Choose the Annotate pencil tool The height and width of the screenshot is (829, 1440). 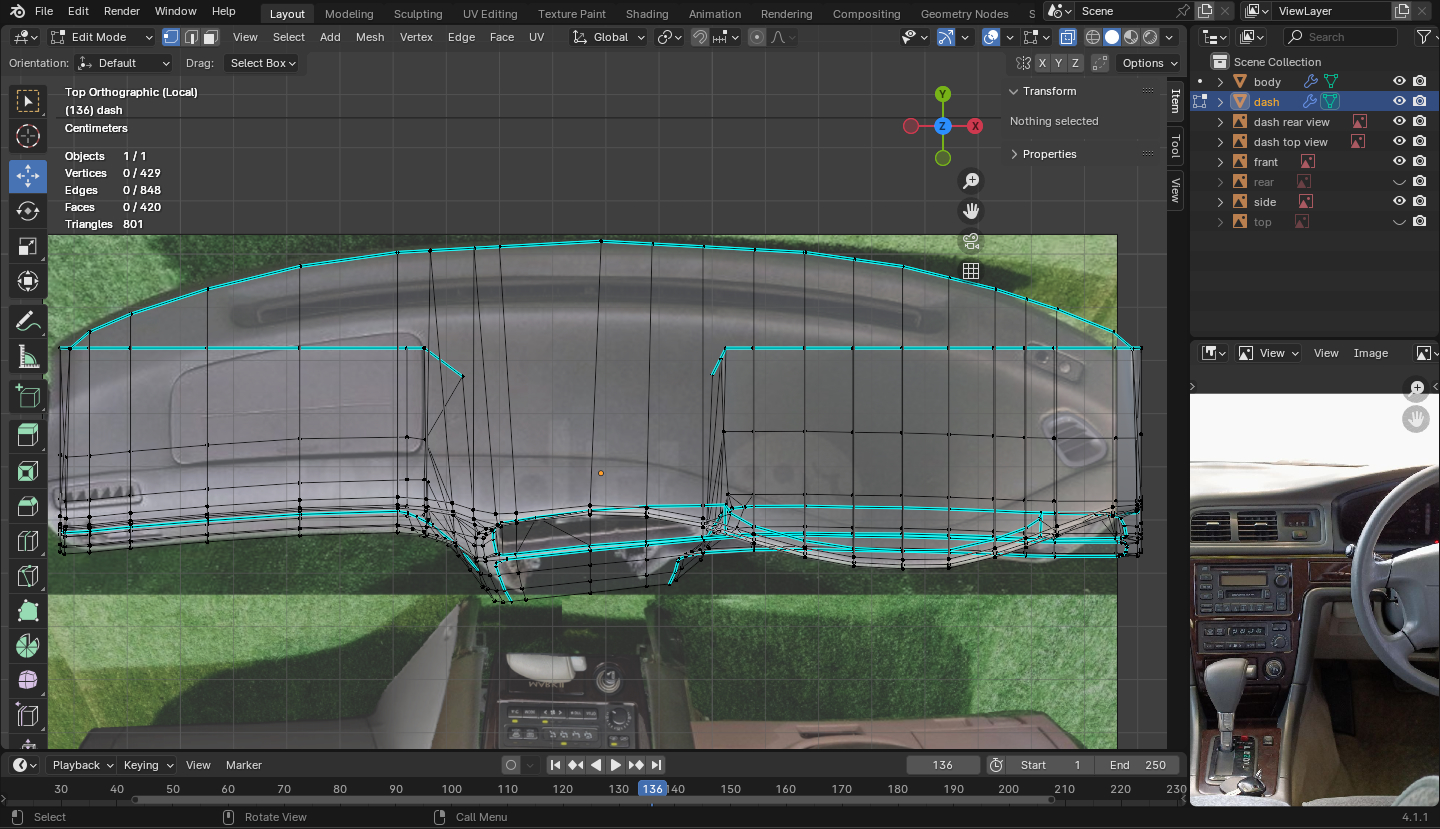tap(28, 322)
